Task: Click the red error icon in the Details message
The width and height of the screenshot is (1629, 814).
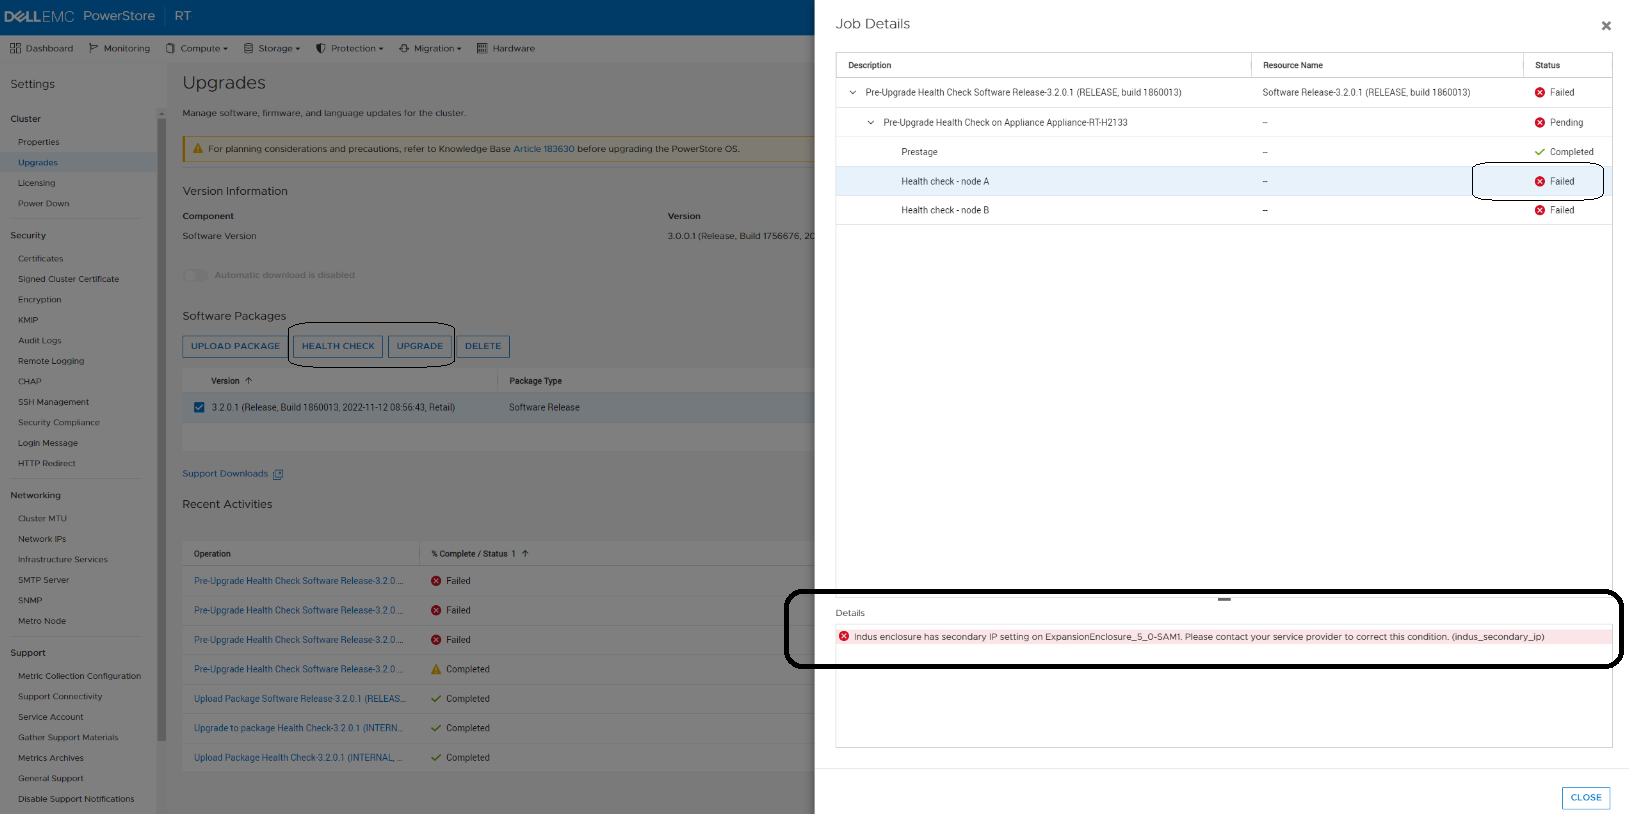Action: (x=844, y=636)
